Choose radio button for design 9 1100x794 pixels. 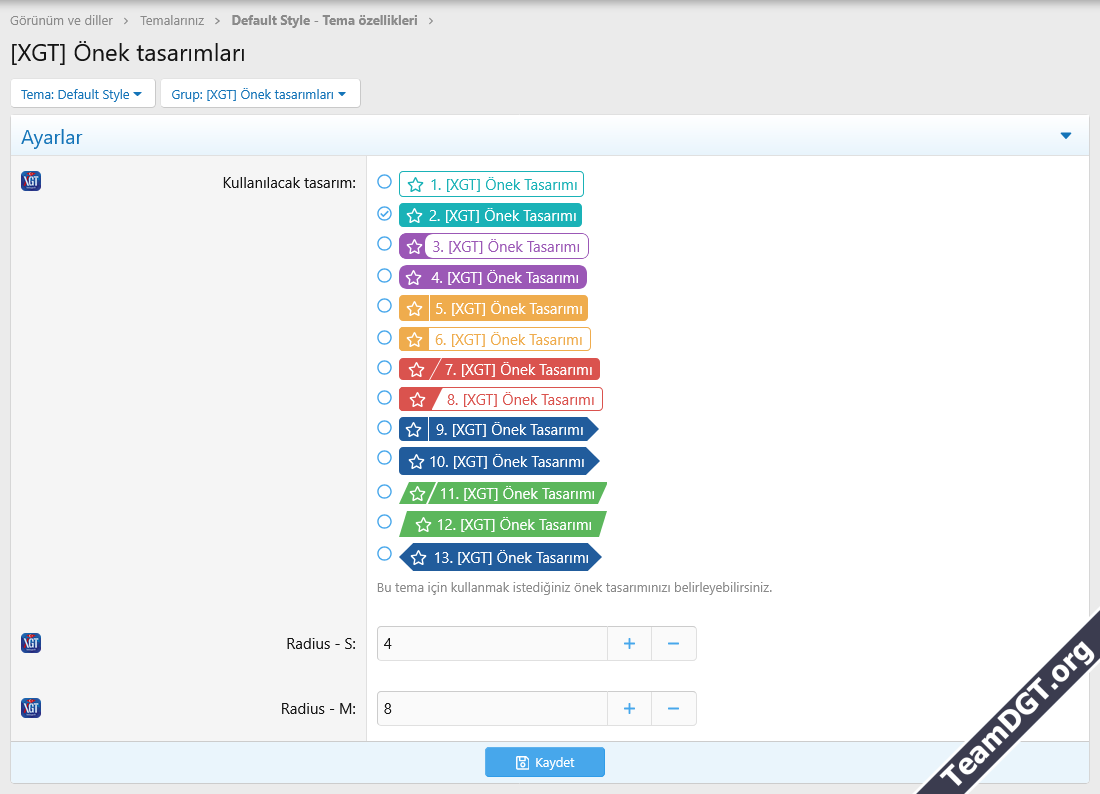point(385,427)
